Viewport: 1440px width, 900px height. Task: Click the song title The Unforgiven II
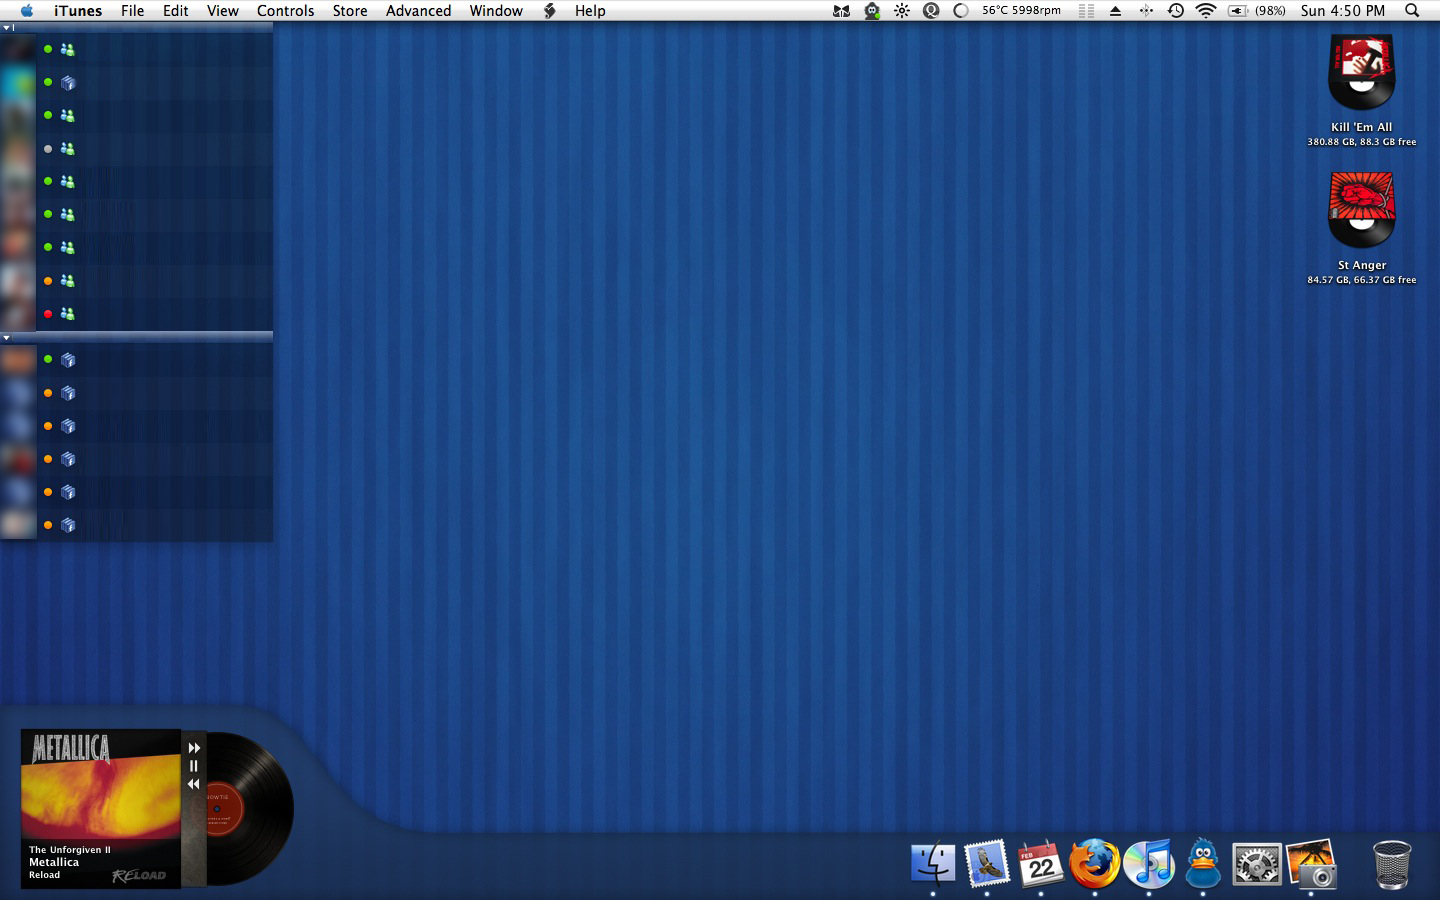click(70, 850)
